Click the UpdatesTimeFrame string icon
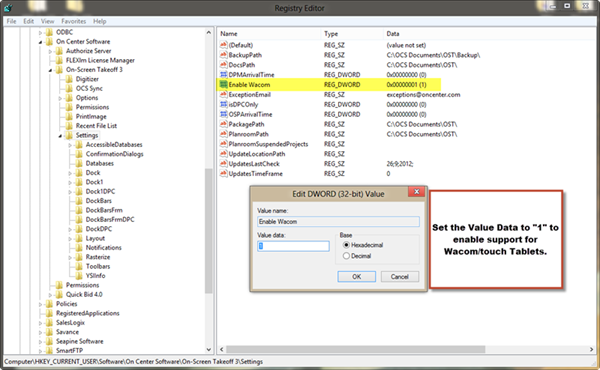The height and width of the screenshot is (370, 600). pos(223,174)
